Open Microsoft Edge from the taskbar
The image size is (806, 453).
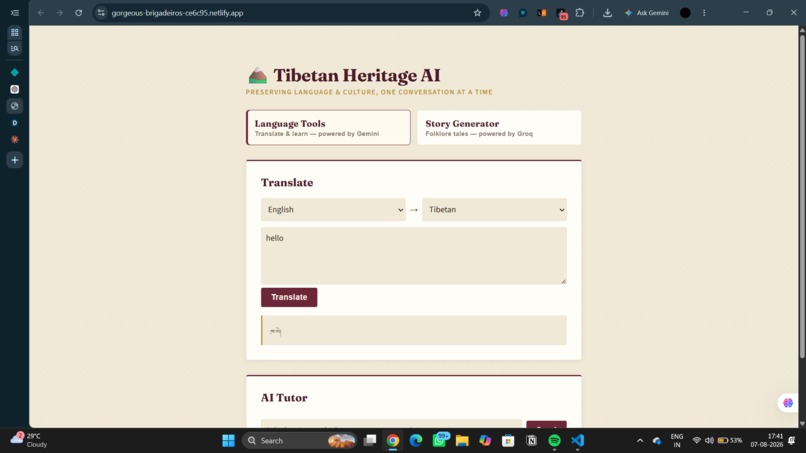point(416,441)
